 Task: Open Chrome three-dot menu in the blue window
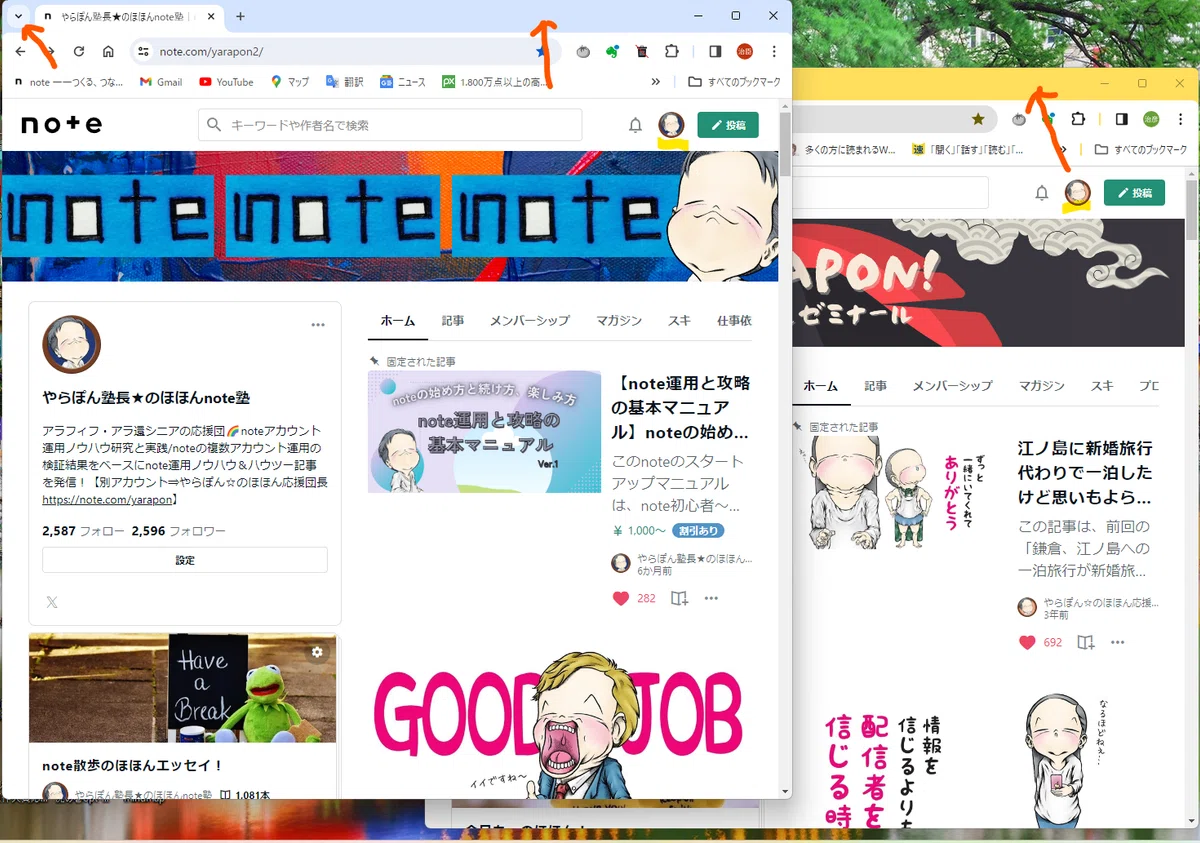pyautogui.click(x=774, y=51)
